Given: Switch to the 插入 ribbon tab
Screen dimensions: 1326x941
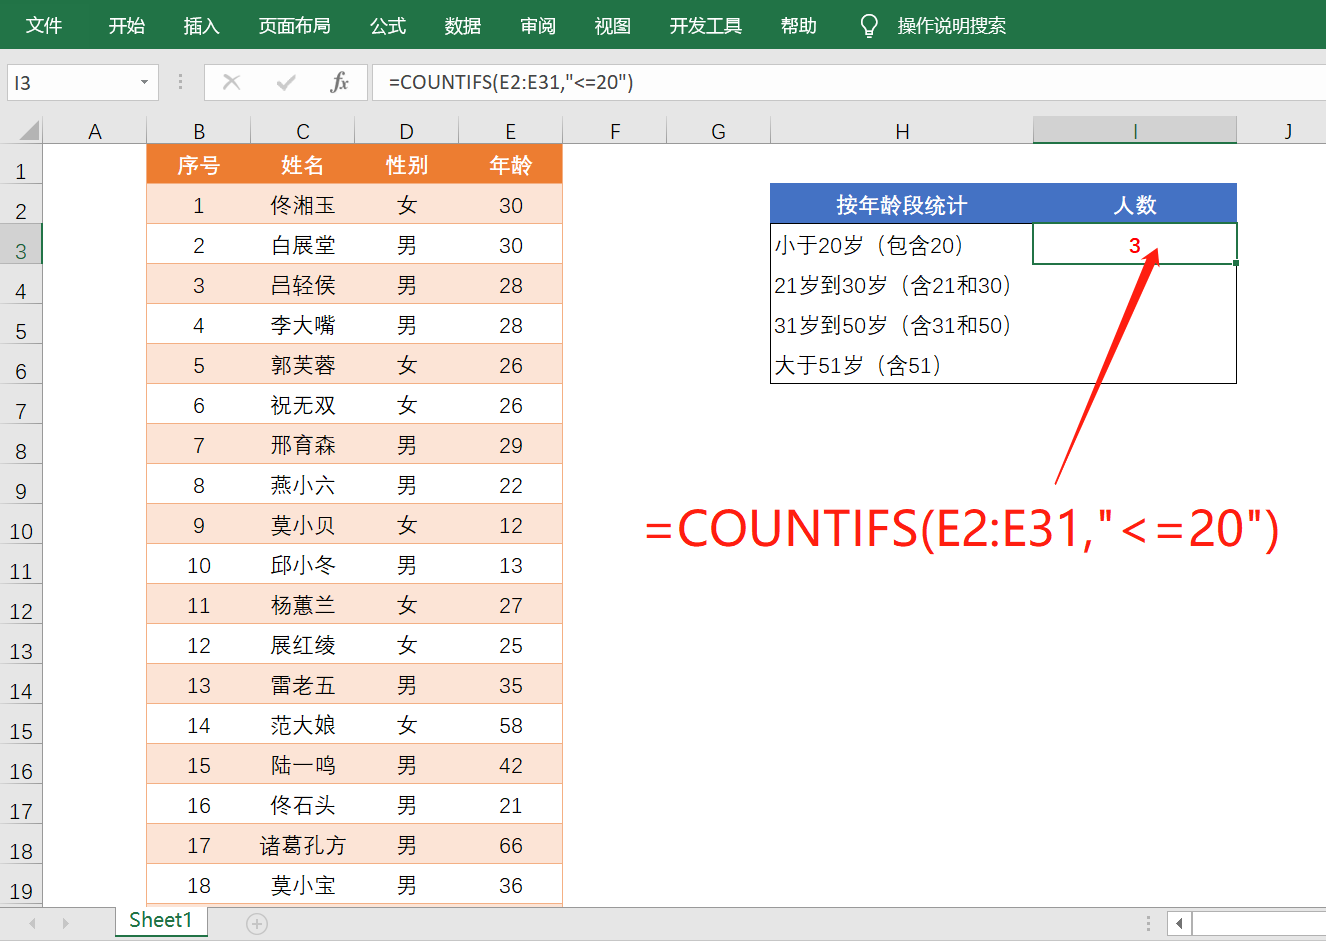Looking at the screenshot, I should point(201,26).
